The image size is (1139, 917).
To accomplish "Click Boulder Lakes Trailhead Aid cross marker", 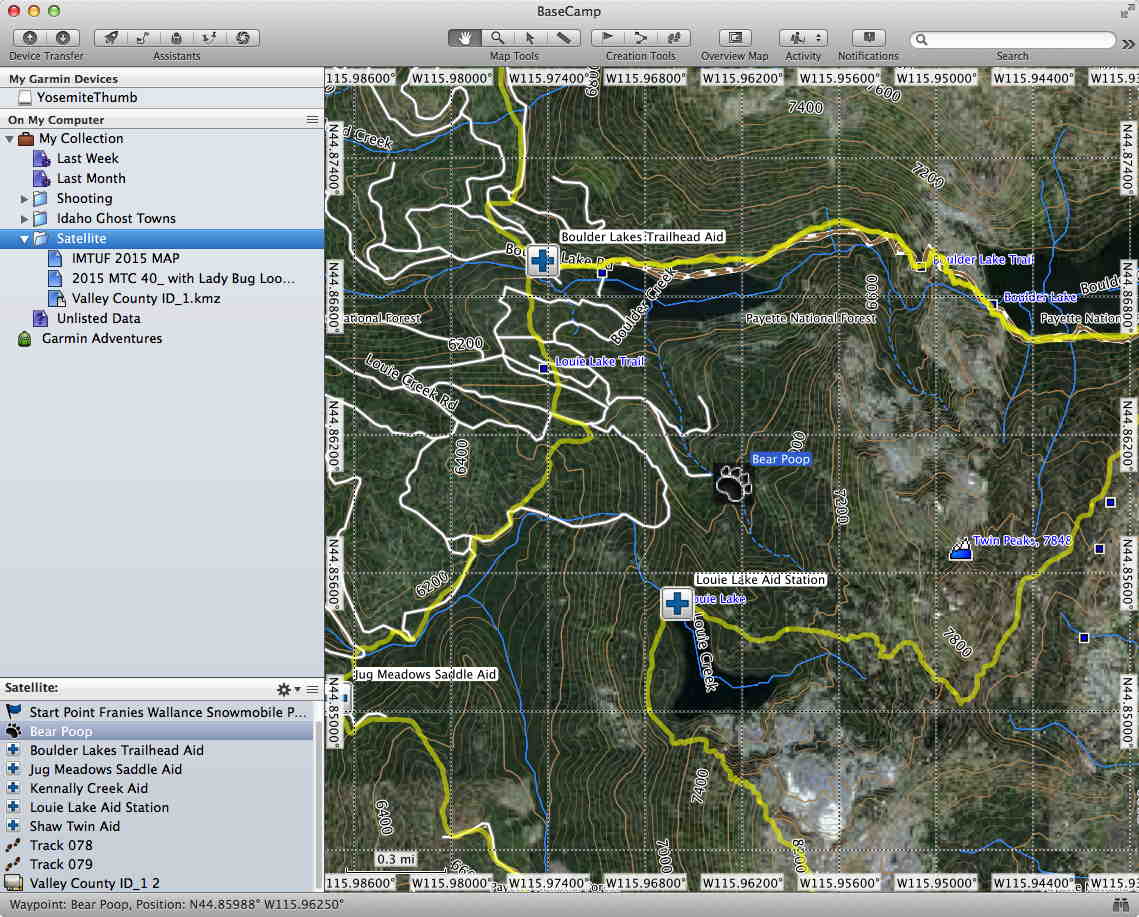I will tap(542, 260).
